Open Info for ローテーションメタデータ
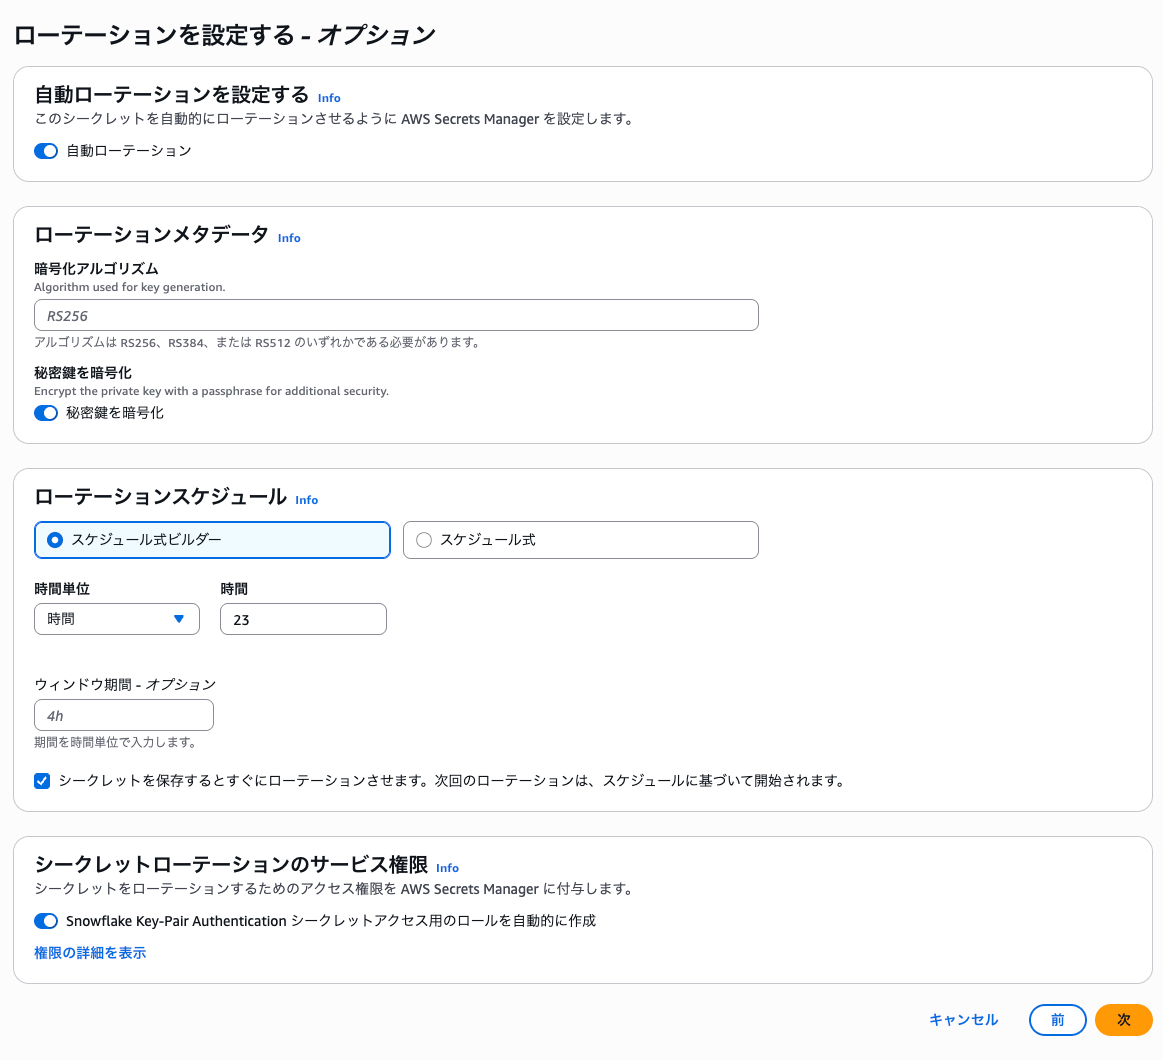 click(x=289, y=238)
